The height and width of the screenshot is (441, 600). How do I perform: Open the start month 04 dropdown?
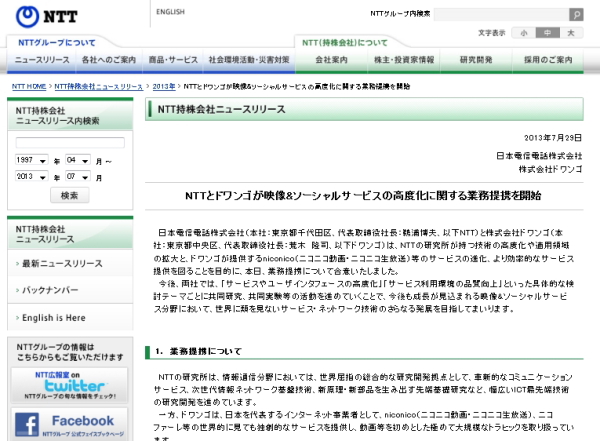coord(78,160)
